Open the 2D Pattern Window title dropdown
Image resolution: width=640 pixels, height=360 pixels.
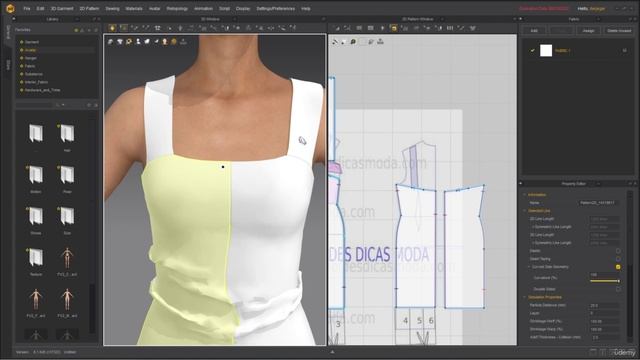pos(442,19)
